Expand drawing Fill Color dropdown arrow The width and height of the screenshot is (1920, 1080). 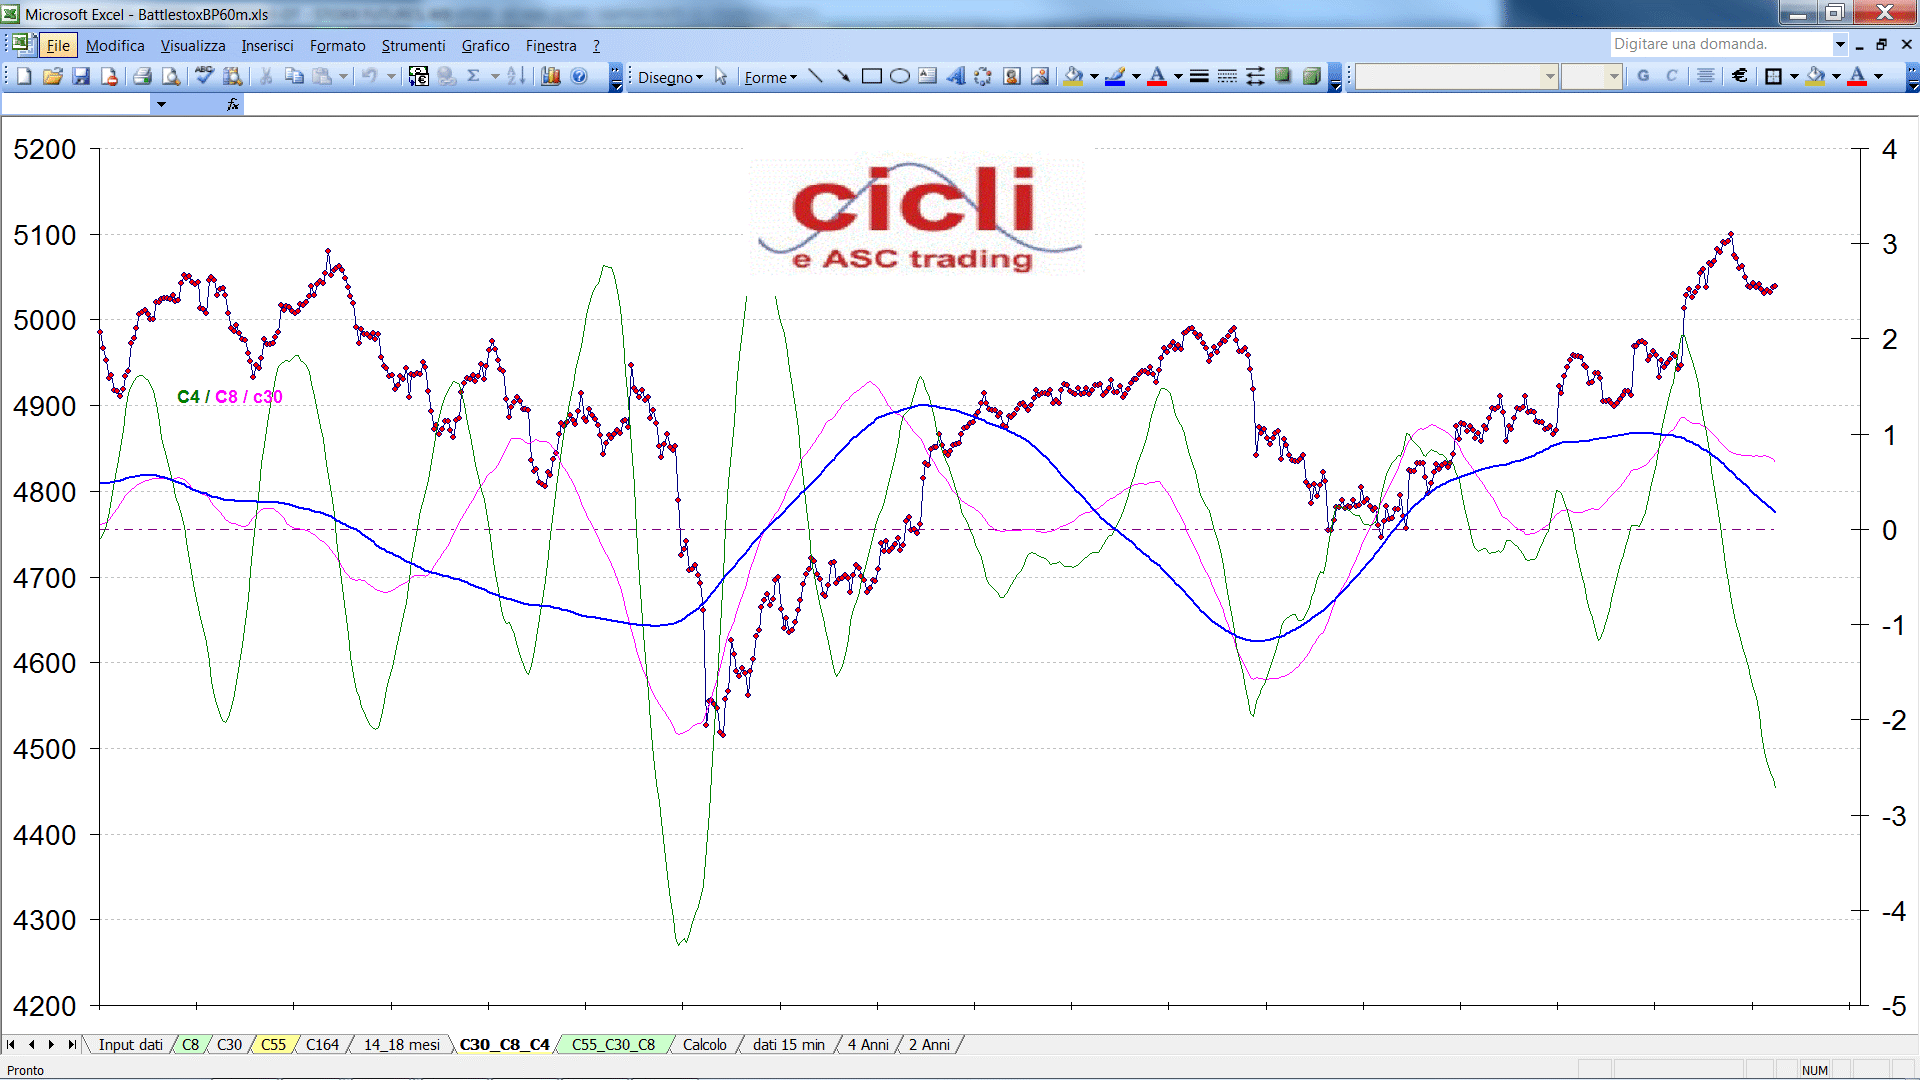tap(1094, 76)
